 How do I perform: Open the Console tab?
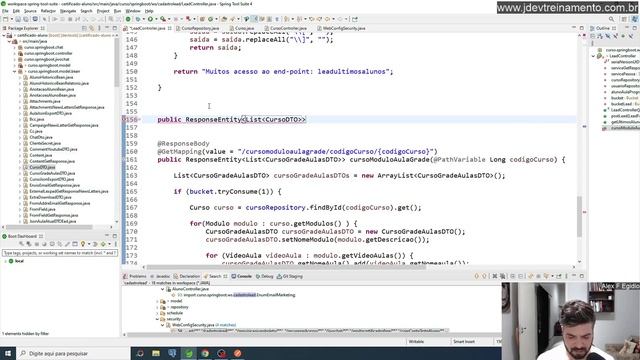242,276
